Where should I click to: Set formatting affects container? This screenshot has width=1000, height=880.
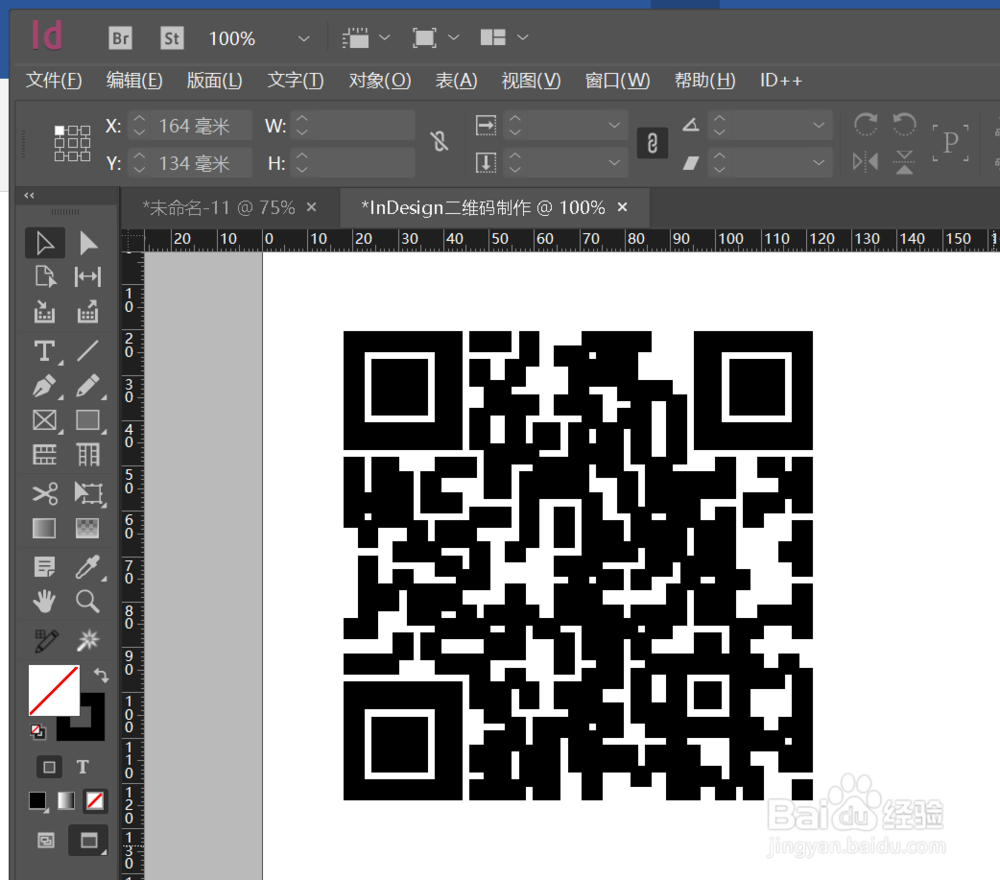[49, 767]
